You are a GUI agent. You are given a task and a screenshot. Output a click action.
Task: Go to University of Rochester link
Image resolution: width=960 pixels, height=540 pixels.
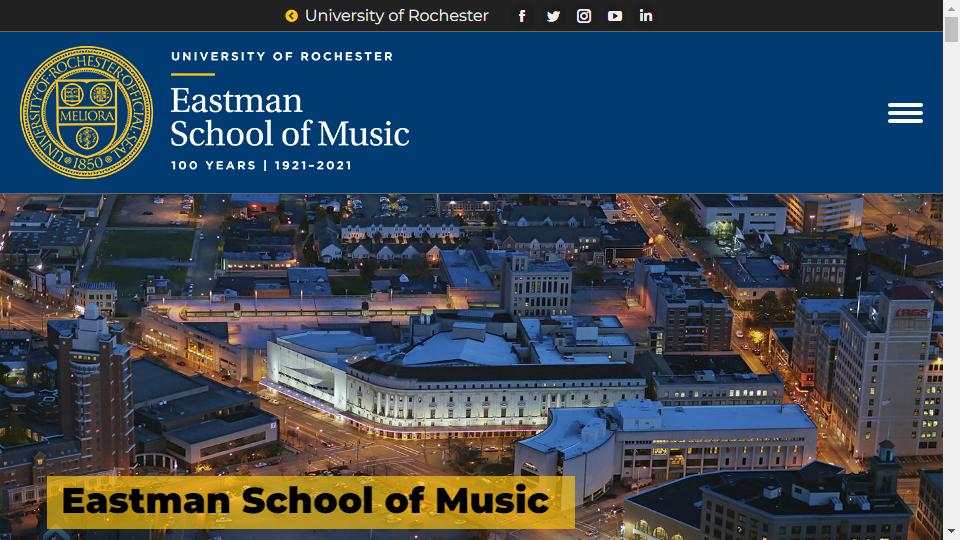click(396, 16)
